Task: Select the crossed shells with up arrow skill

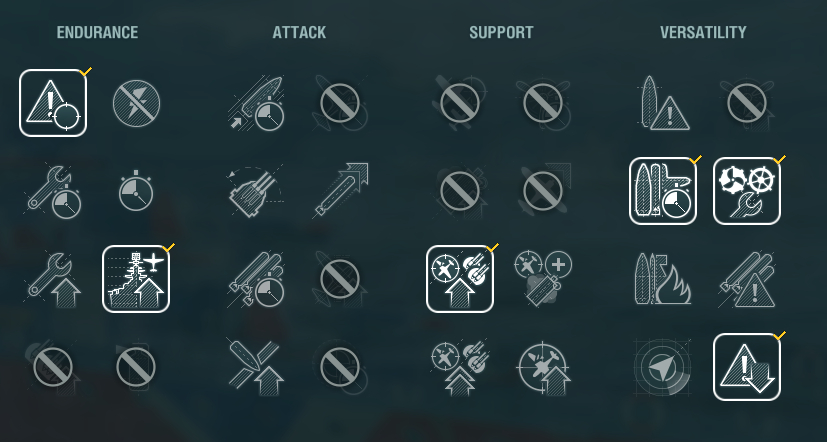Action: [256, 367]
